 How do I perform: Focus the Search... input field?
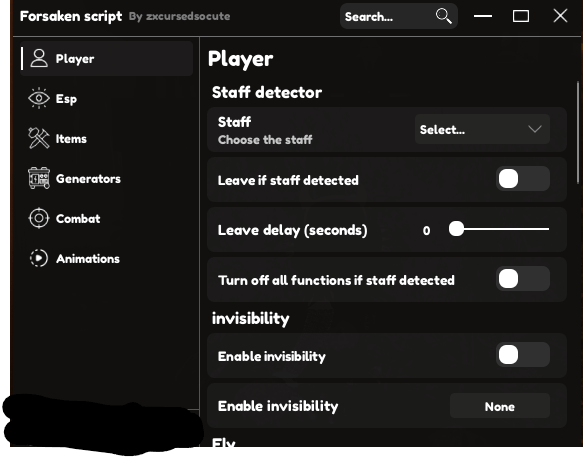[x=399, y=16]
